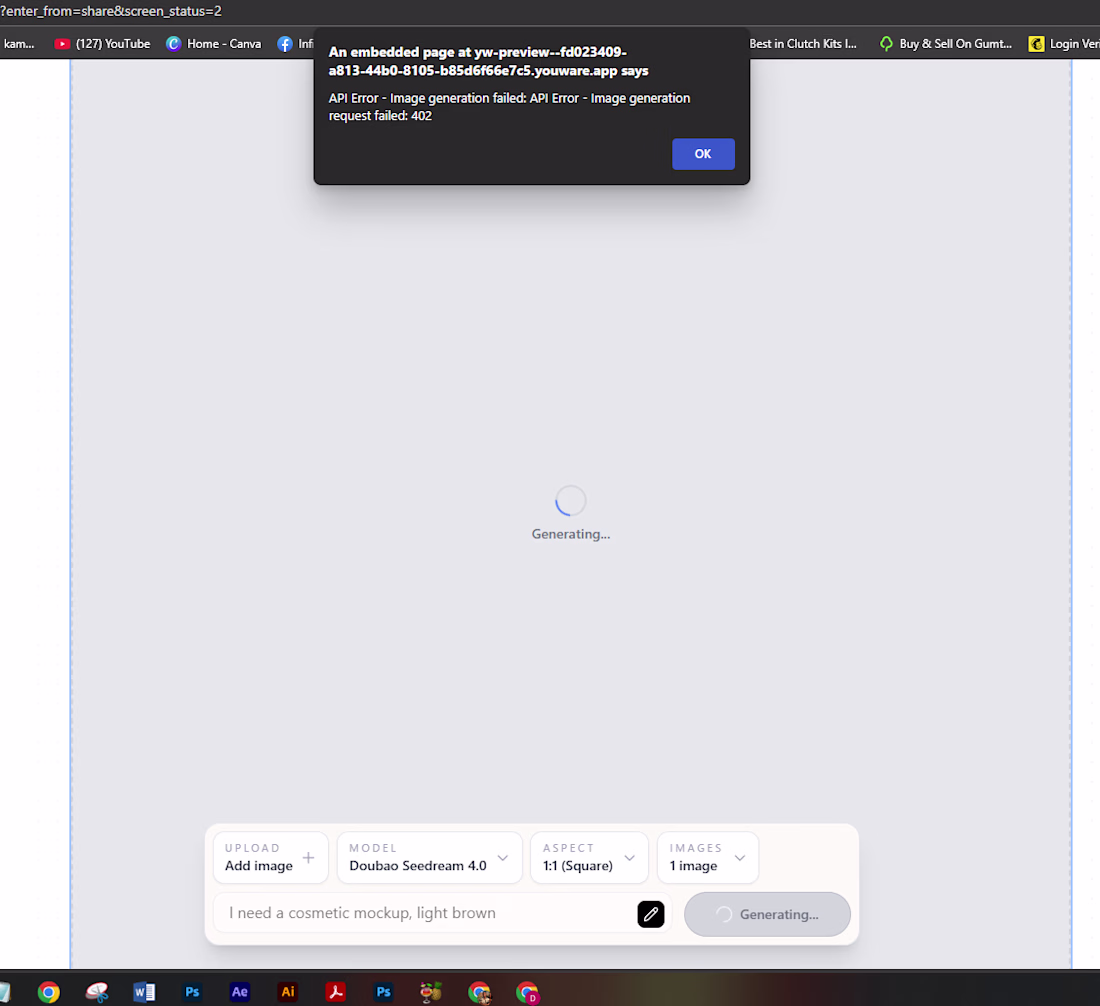Click OK in the API error dialog
Image resolution: width=1100 pixels, height=1006 pixels.
point(703,154)
